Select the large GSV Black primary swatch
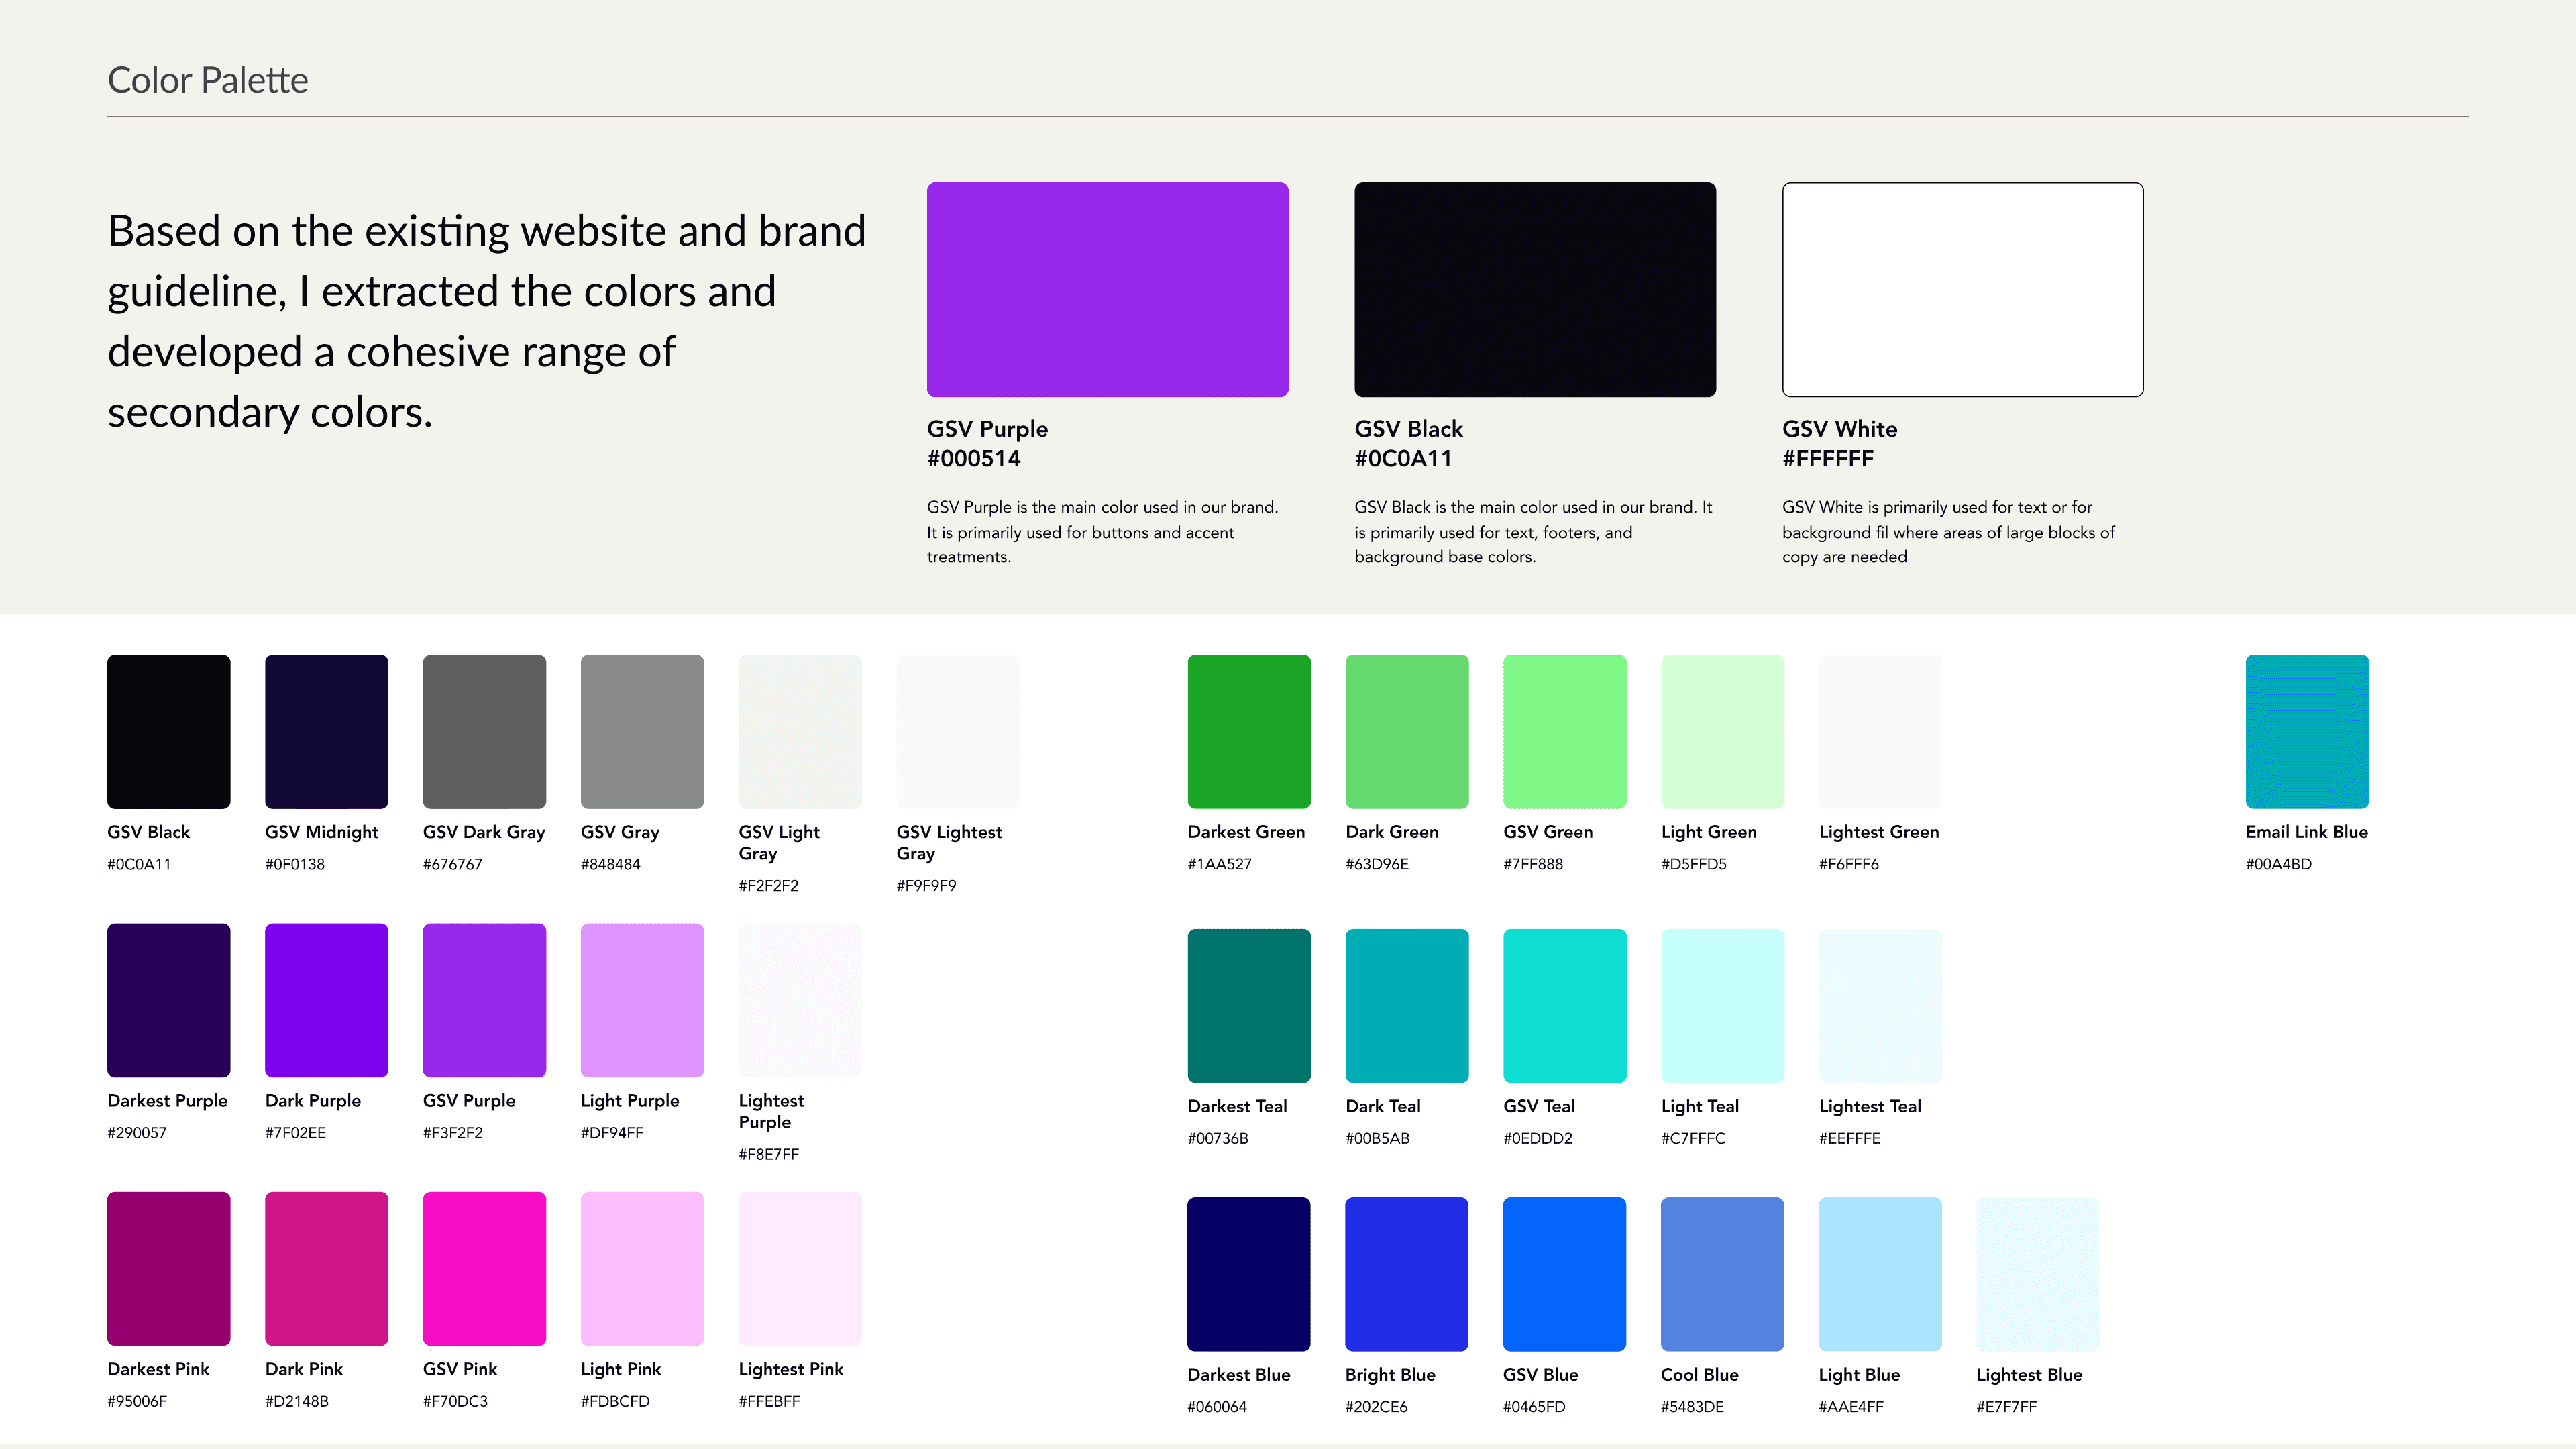Viewport: 2576px width, 1449px height. [x=1534, y=289]
